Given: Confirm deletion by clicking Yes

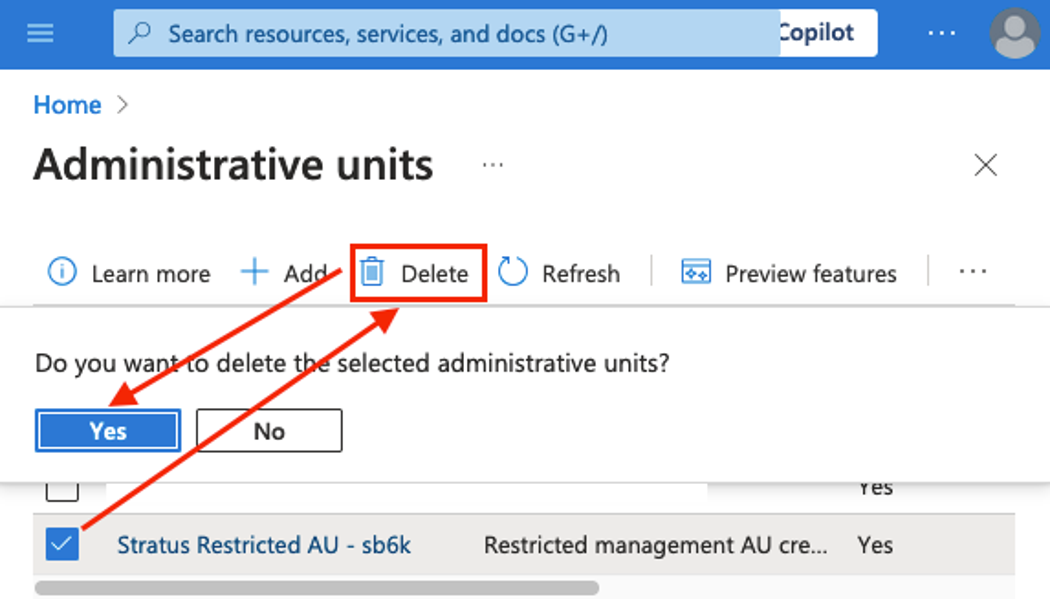Looking at the screenshot, I should pos(107,430).
